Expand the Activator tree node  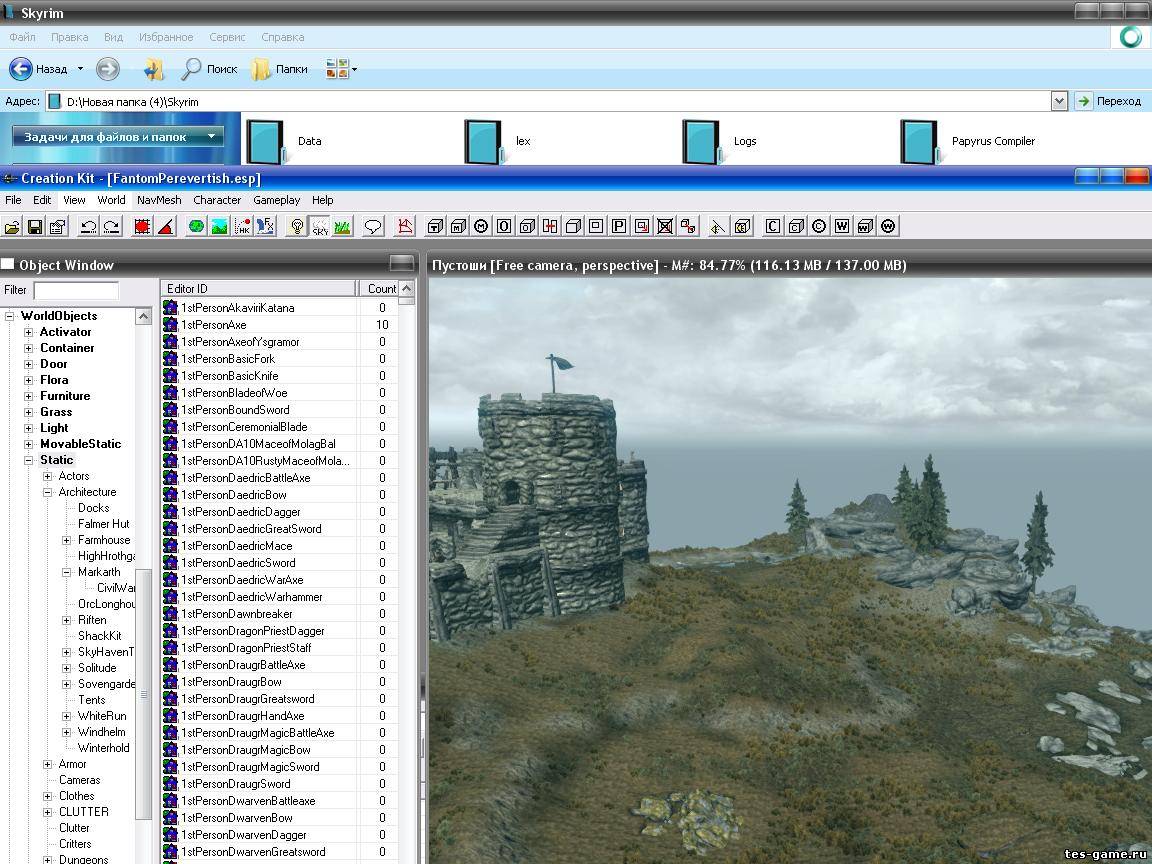29,332
